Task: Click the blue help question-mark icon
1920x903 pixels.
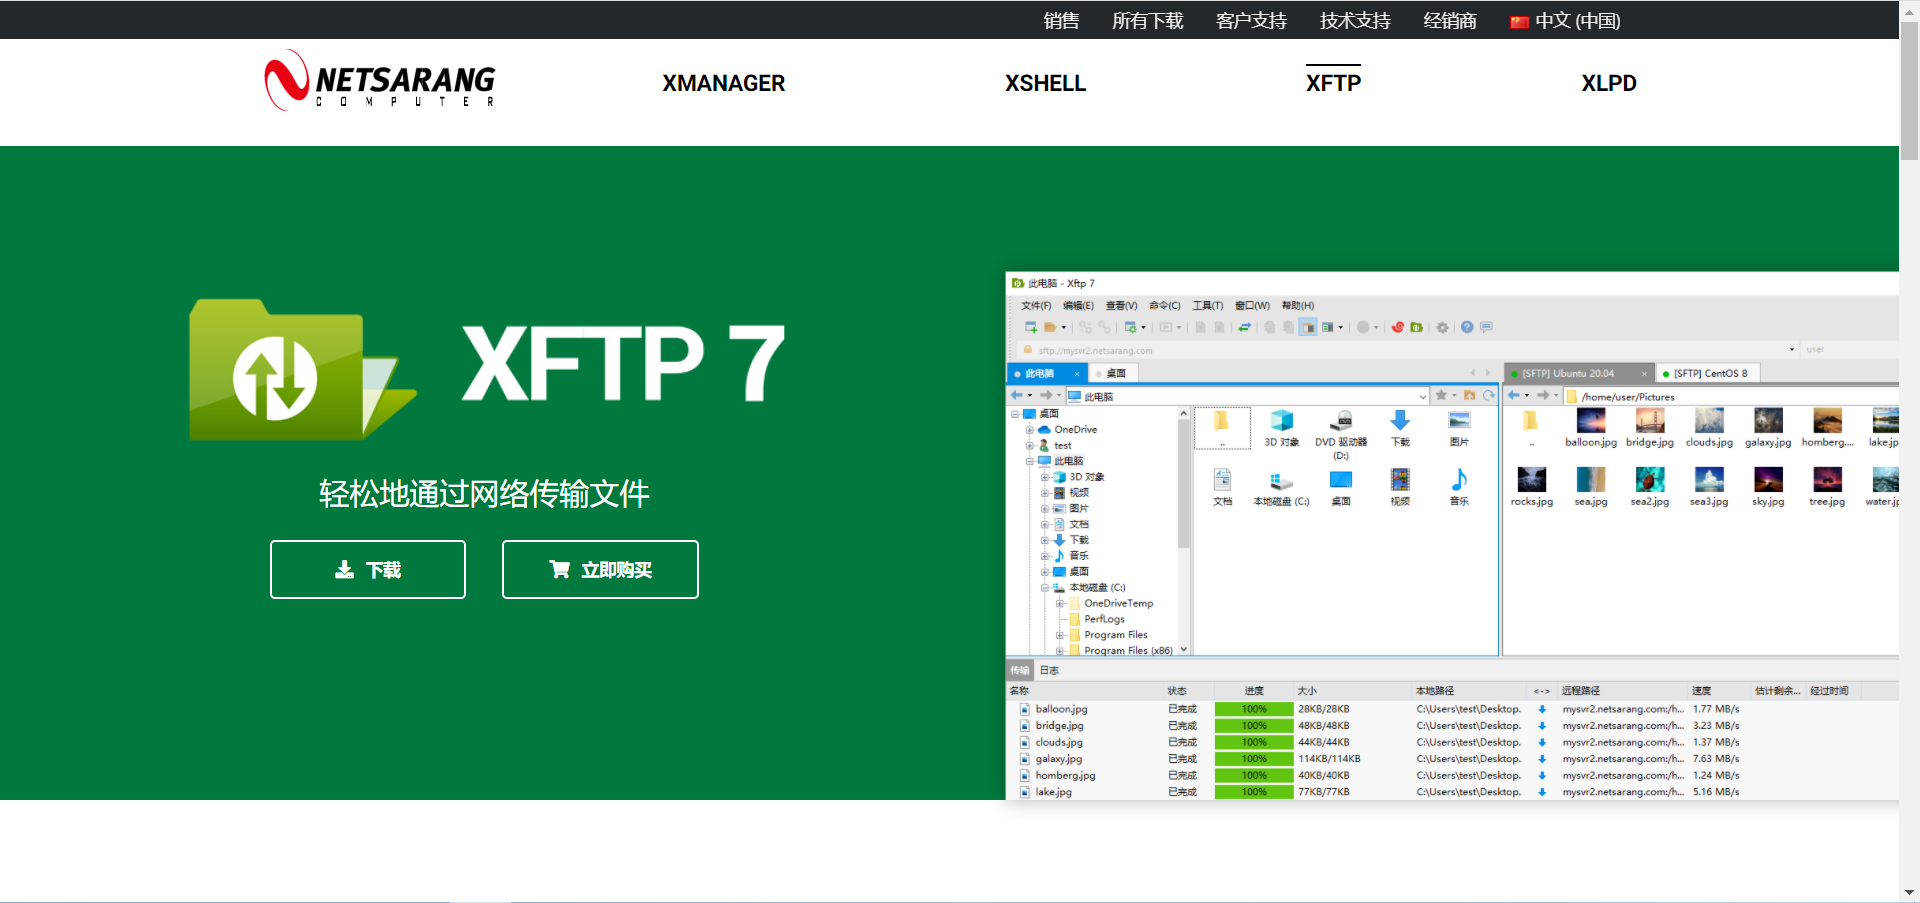Action: pyautogui.click(x=1467, y=327)
